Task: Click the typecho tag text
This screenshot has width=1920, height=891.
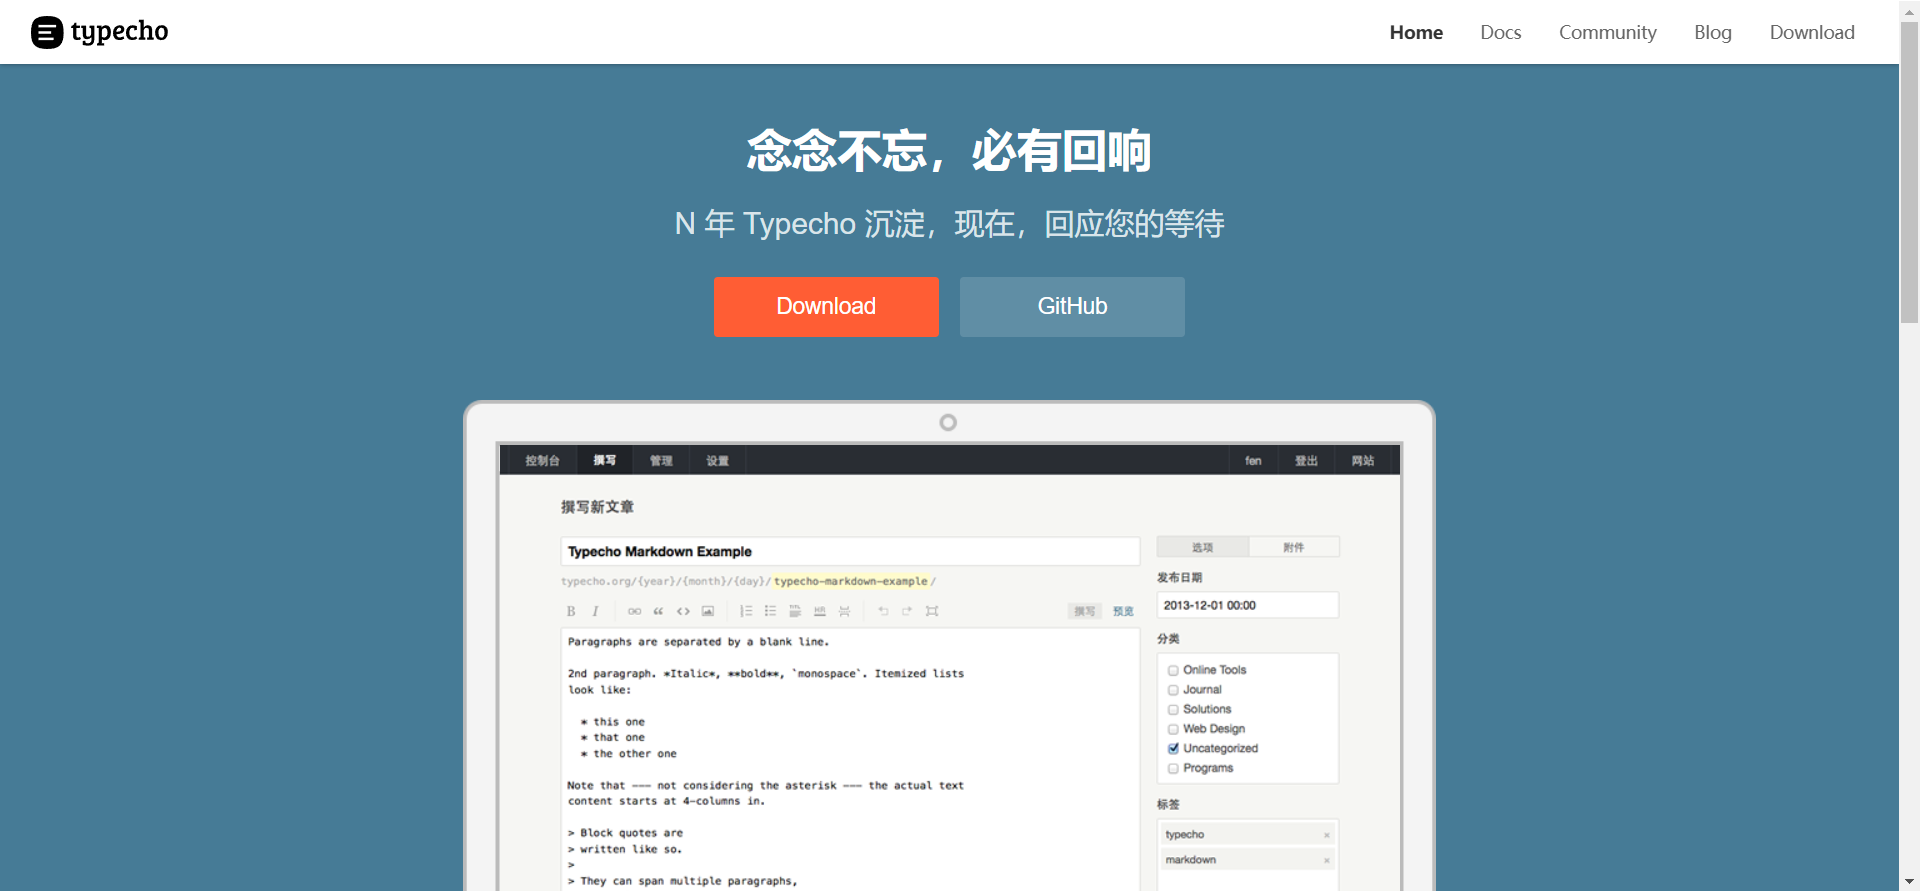Action: [x=1185, y=835]
